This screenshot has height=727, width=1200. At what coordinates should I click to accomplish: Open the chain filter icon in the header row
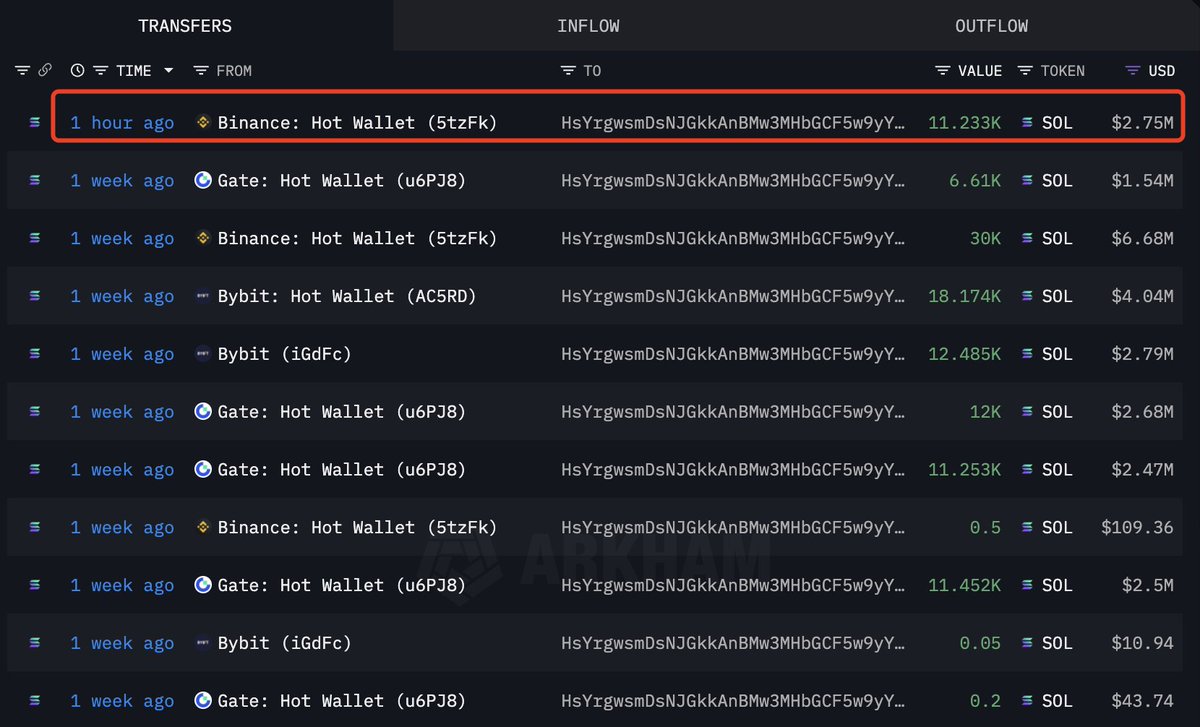[22, 71]
